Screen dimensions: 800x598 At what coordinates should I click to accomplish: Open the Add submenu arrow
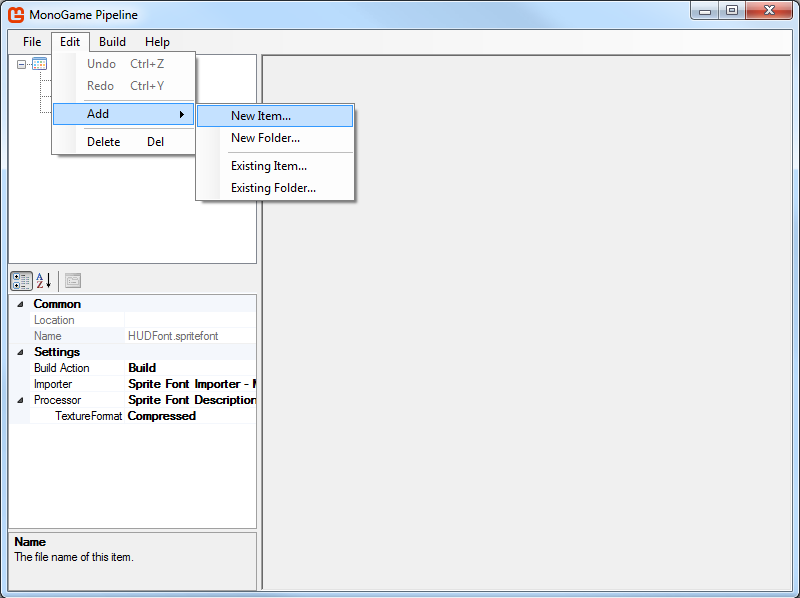(x=182, y=114)
